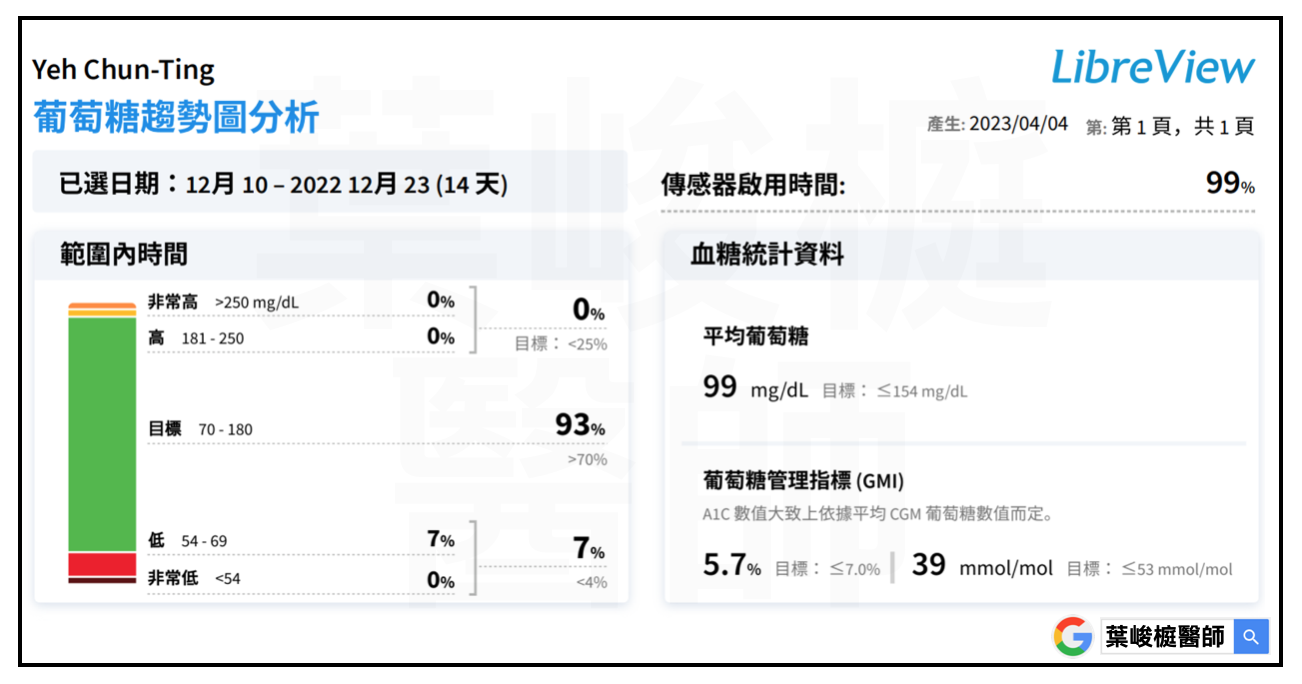Screen dimensions: 1302x684
Task: Click the 平均葡萄糖 heading
Action: pos(756,337)
